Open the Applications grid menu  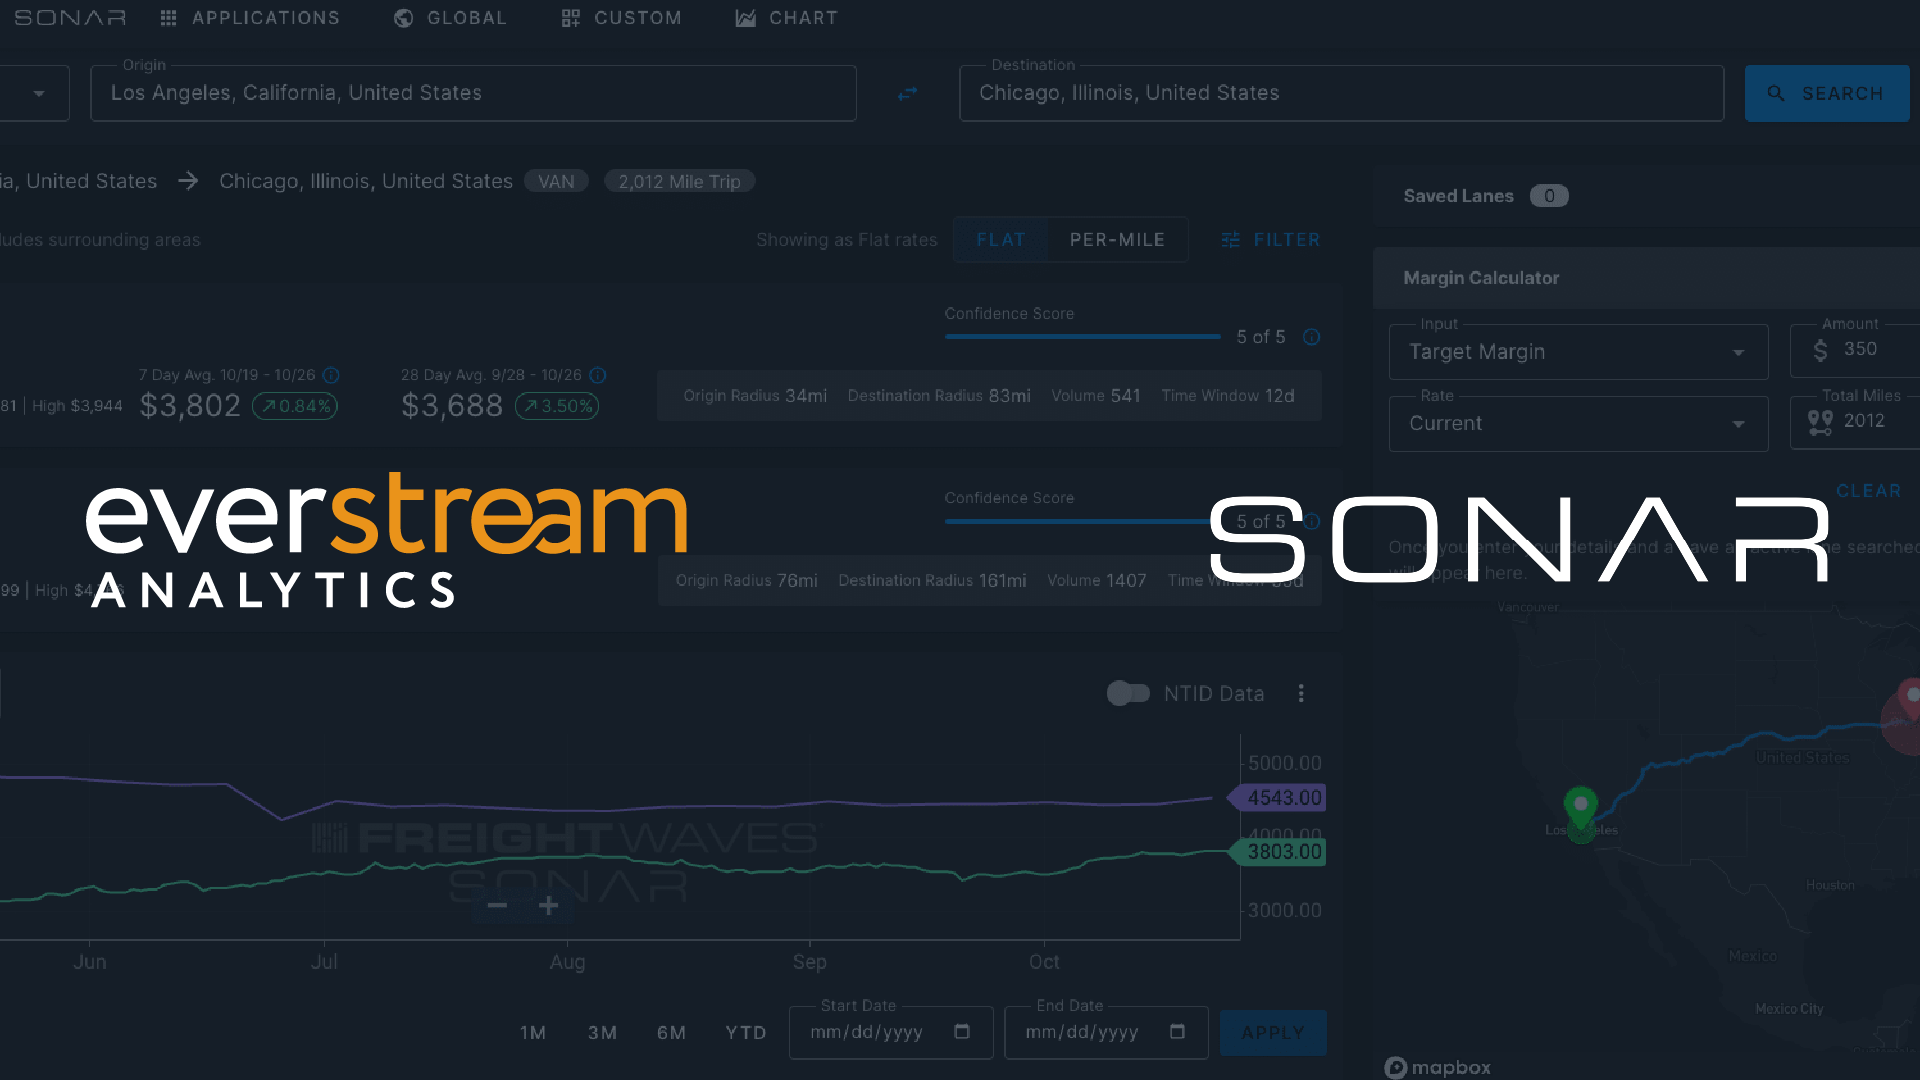click(167, 17)
